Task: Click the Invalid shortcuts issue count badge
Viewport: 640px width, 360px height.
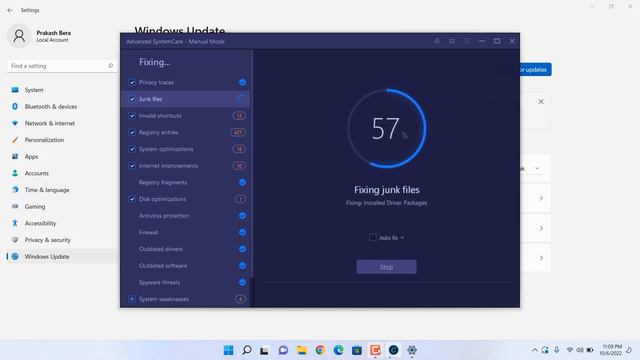Action: (239, 116)
